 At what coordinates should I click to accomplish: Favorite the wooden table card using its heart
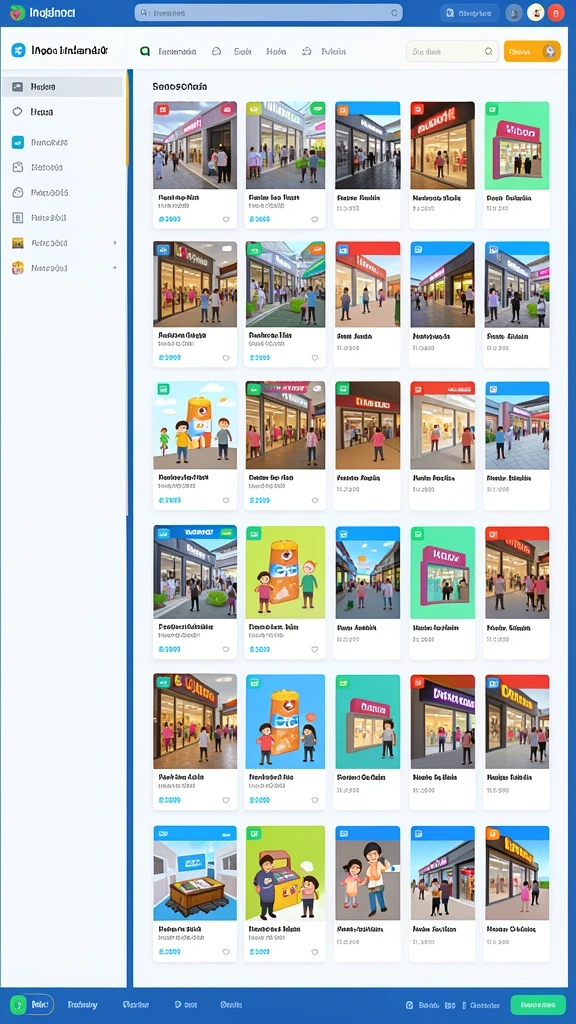226,952
